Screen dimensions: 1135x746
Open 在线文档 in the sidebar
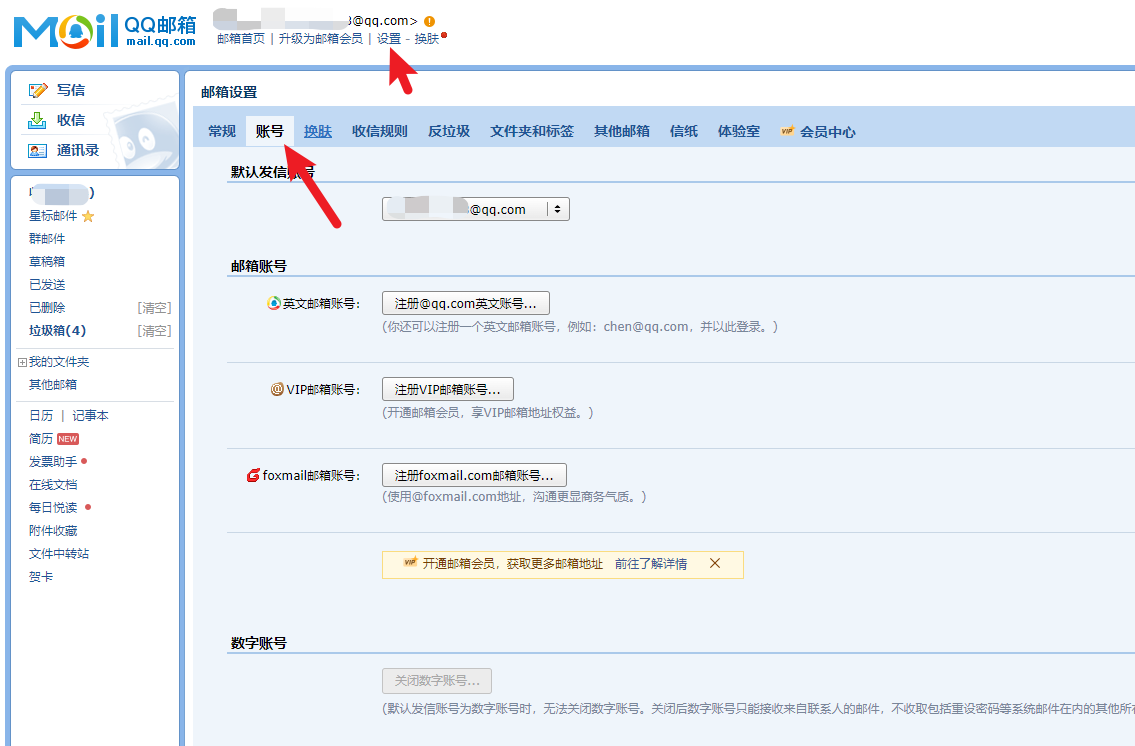click(53, 485)
